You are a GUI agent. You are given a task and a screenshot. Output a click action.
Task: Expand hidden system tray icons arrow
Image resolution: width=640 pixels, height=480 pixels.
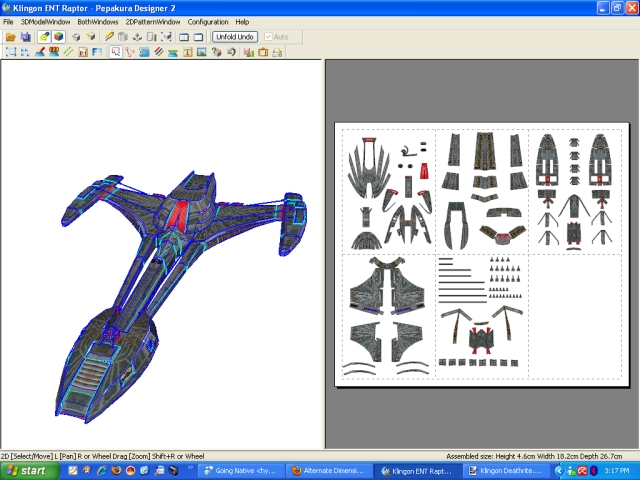[x=559, y=471]
